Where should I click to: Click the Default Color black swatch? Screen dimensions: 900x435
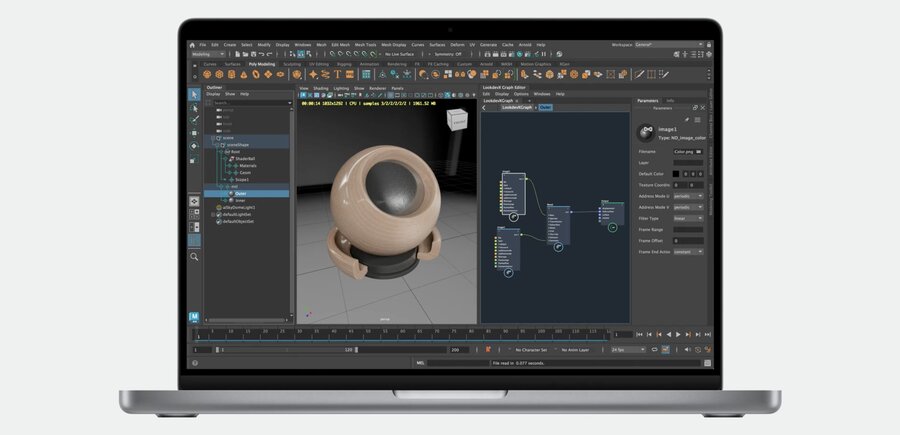coord(676,173)
